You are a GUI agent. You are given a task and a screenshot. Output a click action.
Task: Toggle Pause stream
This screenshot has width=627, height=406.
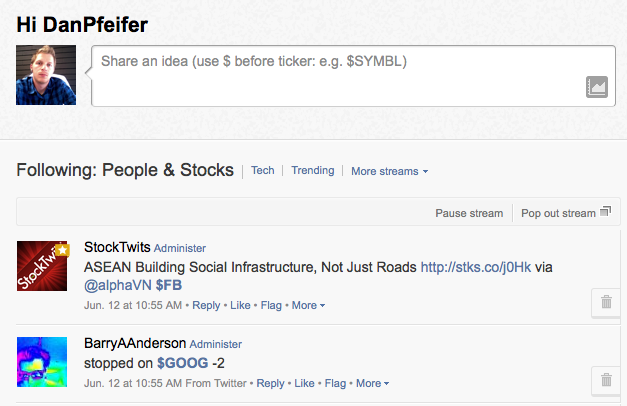pyautogui.click(x=469, y=213)
